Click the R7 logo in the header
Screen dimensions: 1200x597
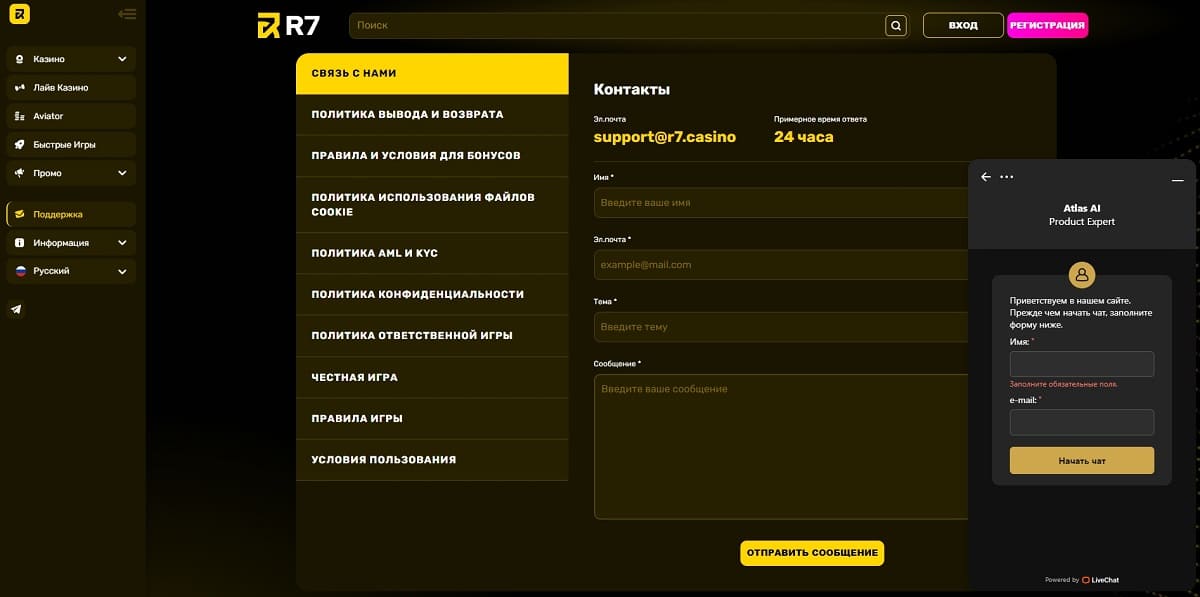[289, 25]
